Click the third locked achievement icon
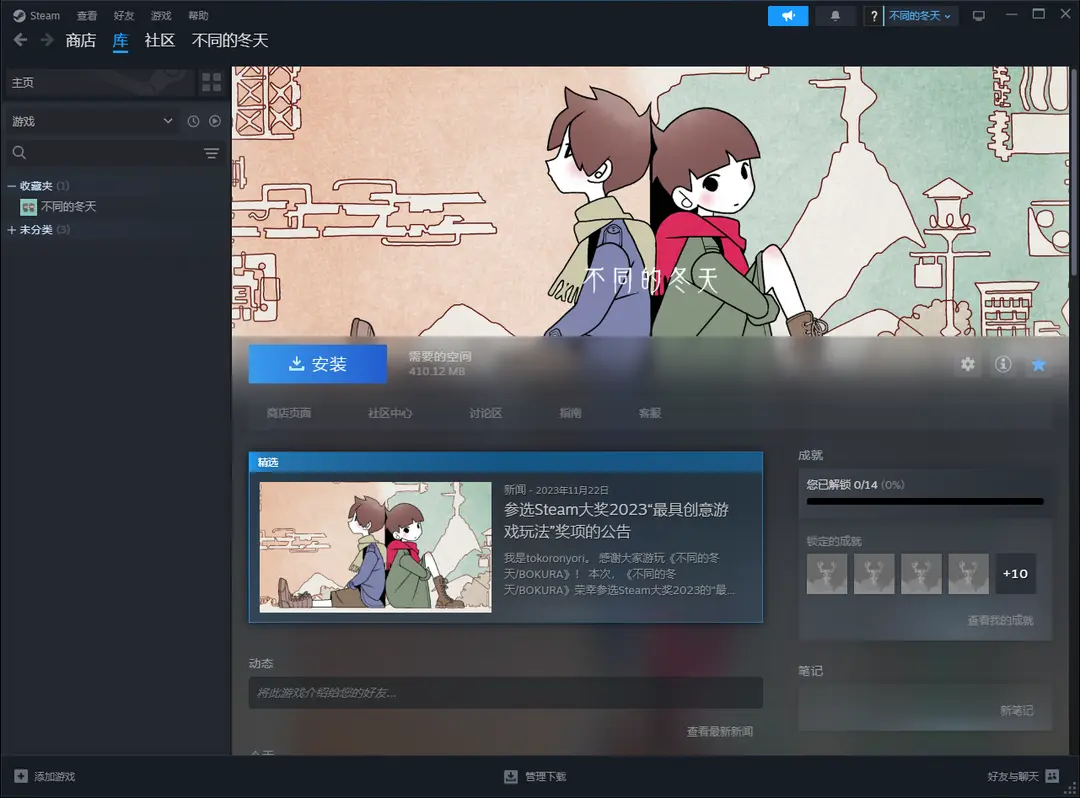Viewport: 1080px width, 798px height. (x=921, y=574)
